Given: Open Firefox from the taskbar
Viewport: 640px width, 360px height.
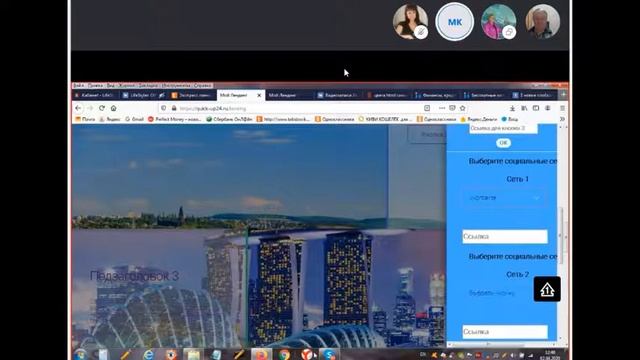Looking at the screenshot, I should [x=261, y=354].
